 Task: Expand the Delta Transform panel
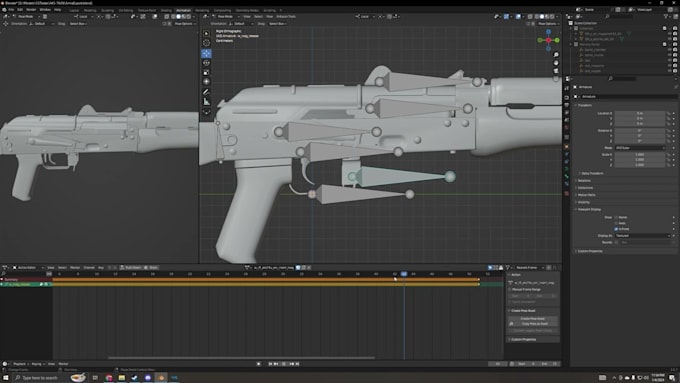tap(592, 173)
